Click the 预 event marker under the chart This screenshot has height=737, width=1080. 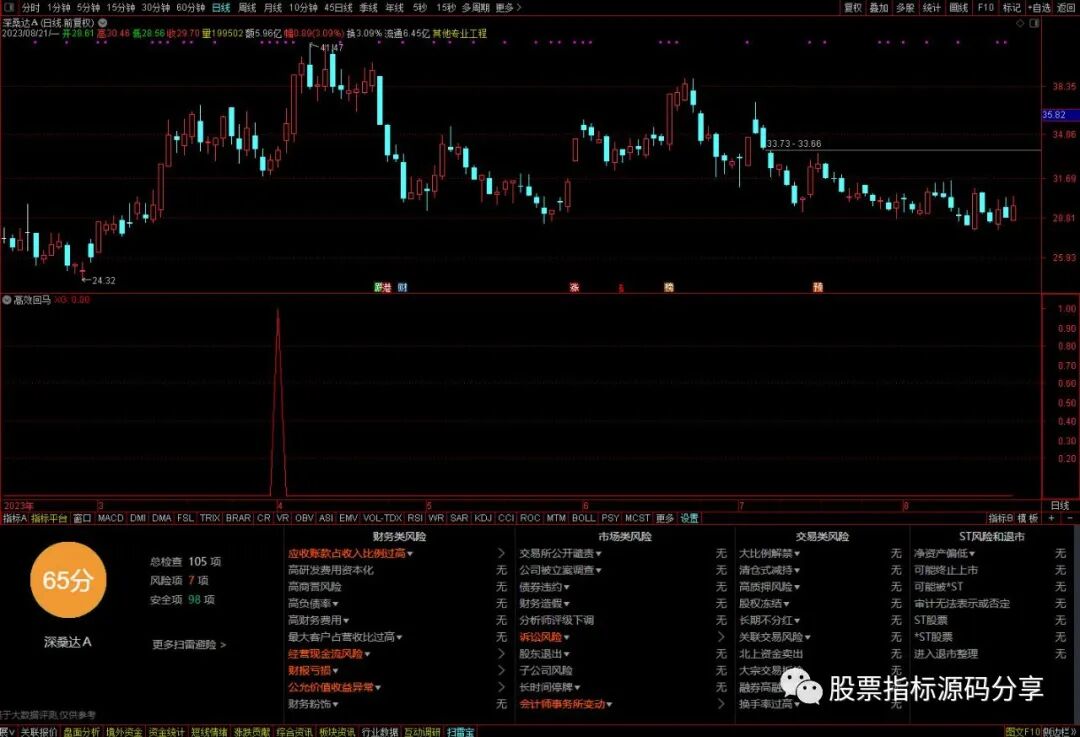coord(818,287)
